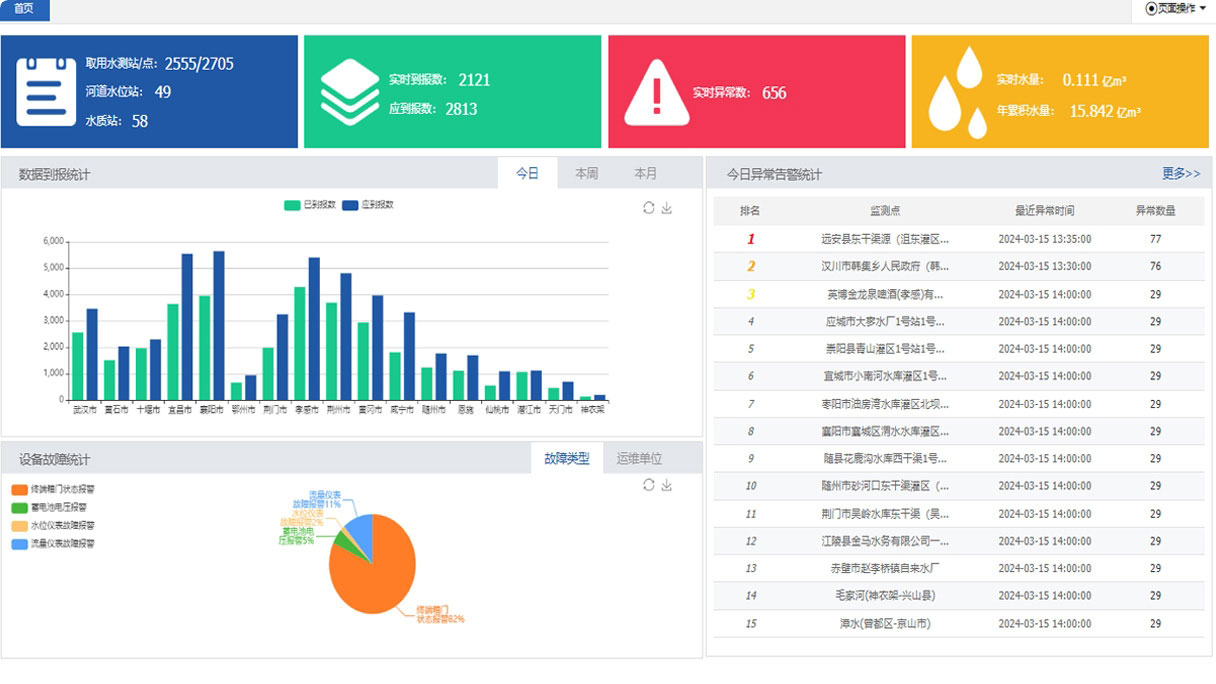Refresh the 数据到报统计 bar chart
1216x684 pixels.
coord(649,208)
